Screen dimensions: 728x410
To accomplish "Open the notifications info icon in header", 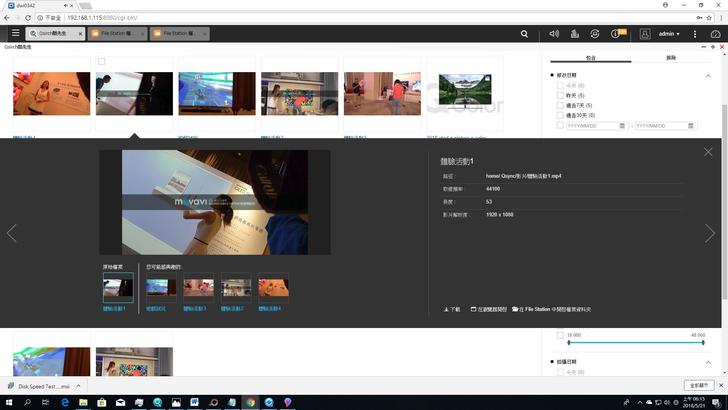I will point(616,34).
